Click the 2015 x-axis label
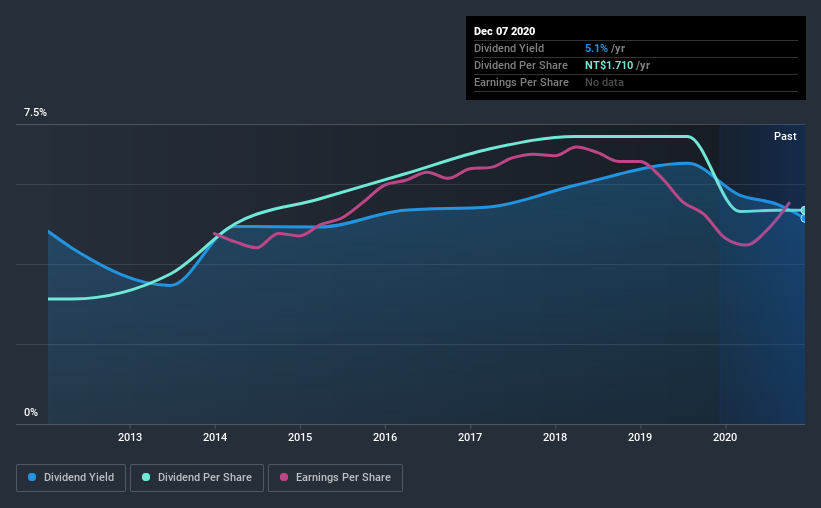This screenshot has height=508, width=821. tap(300, 437)
